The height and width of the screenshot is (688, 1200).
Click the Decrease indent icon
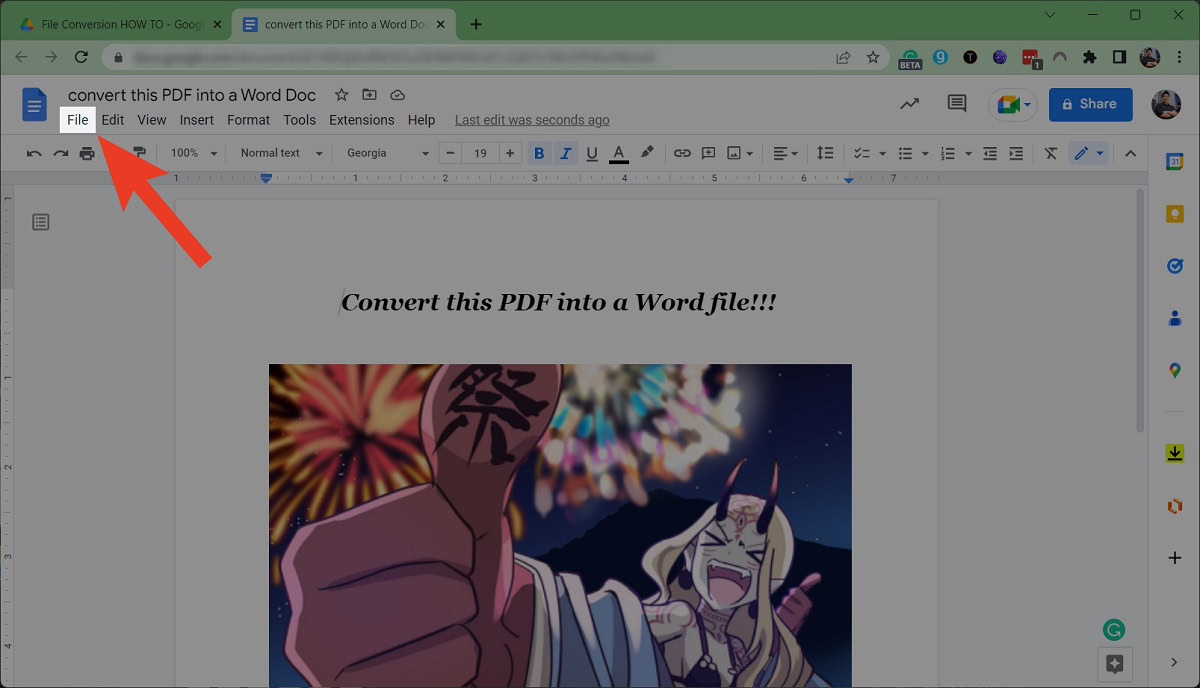pos(990,153)
